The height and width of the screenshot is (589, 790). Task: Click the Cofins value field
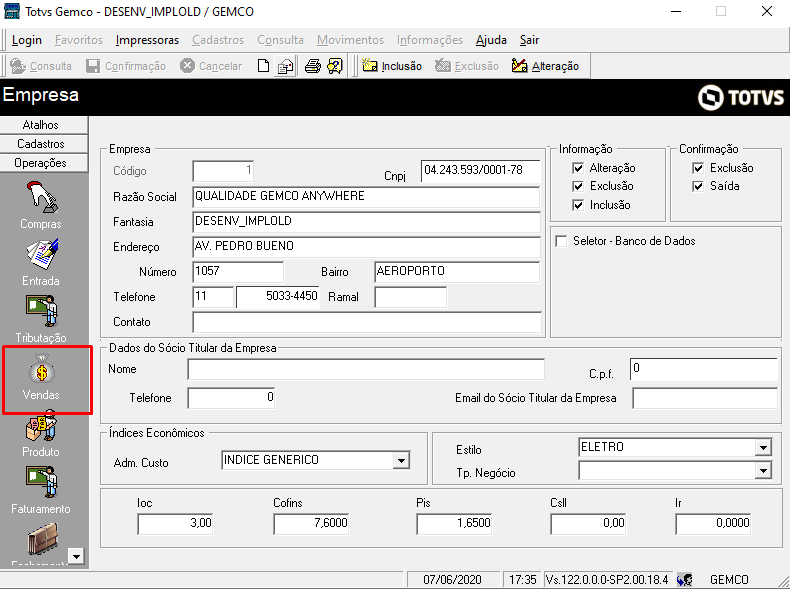tap(311, 524)
